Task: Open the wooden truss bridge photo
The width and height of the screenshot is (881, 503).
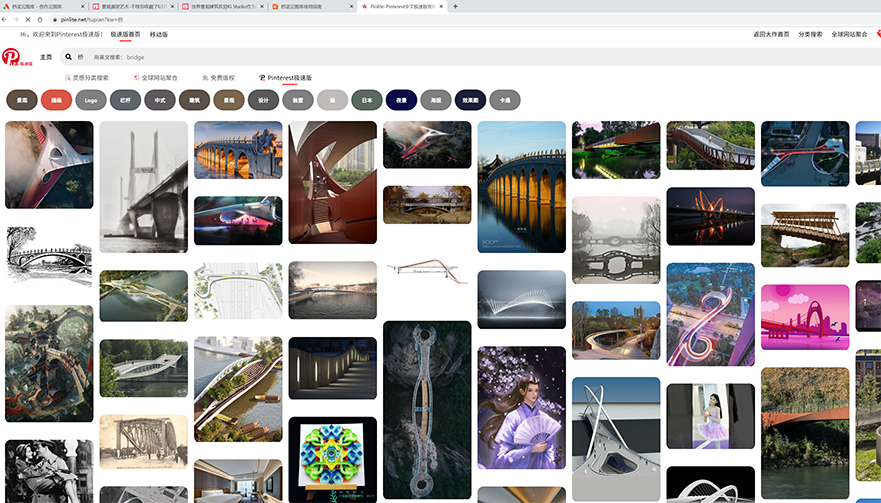Action: point(805,235)
